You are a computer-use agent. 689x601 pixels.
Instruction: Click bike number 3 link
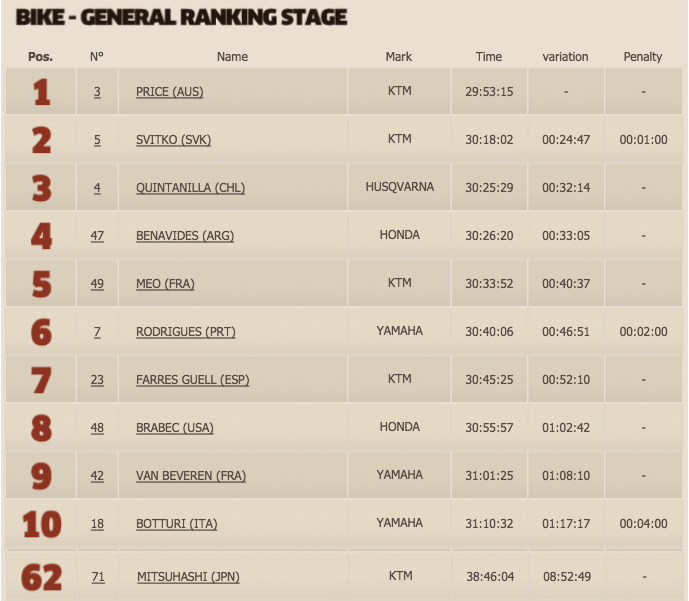coord(97,92)
